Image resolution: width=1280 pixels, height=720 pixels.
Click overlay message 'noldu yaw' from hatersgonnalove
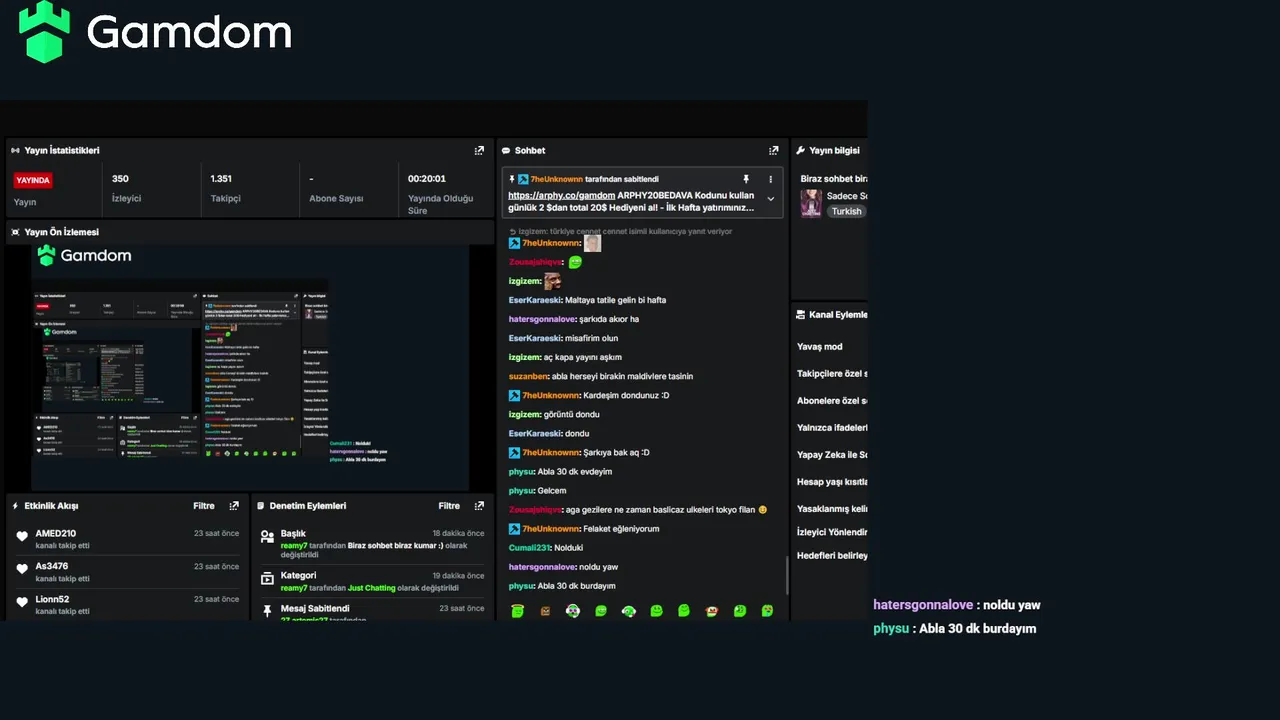(1011, 605)
